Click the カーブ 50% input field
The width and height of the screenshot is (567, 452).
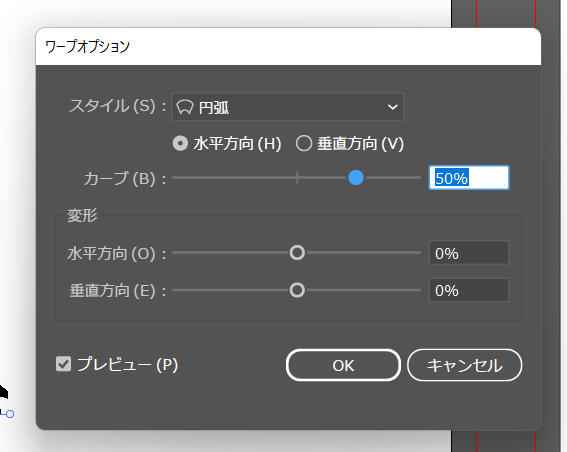point(469,178)
